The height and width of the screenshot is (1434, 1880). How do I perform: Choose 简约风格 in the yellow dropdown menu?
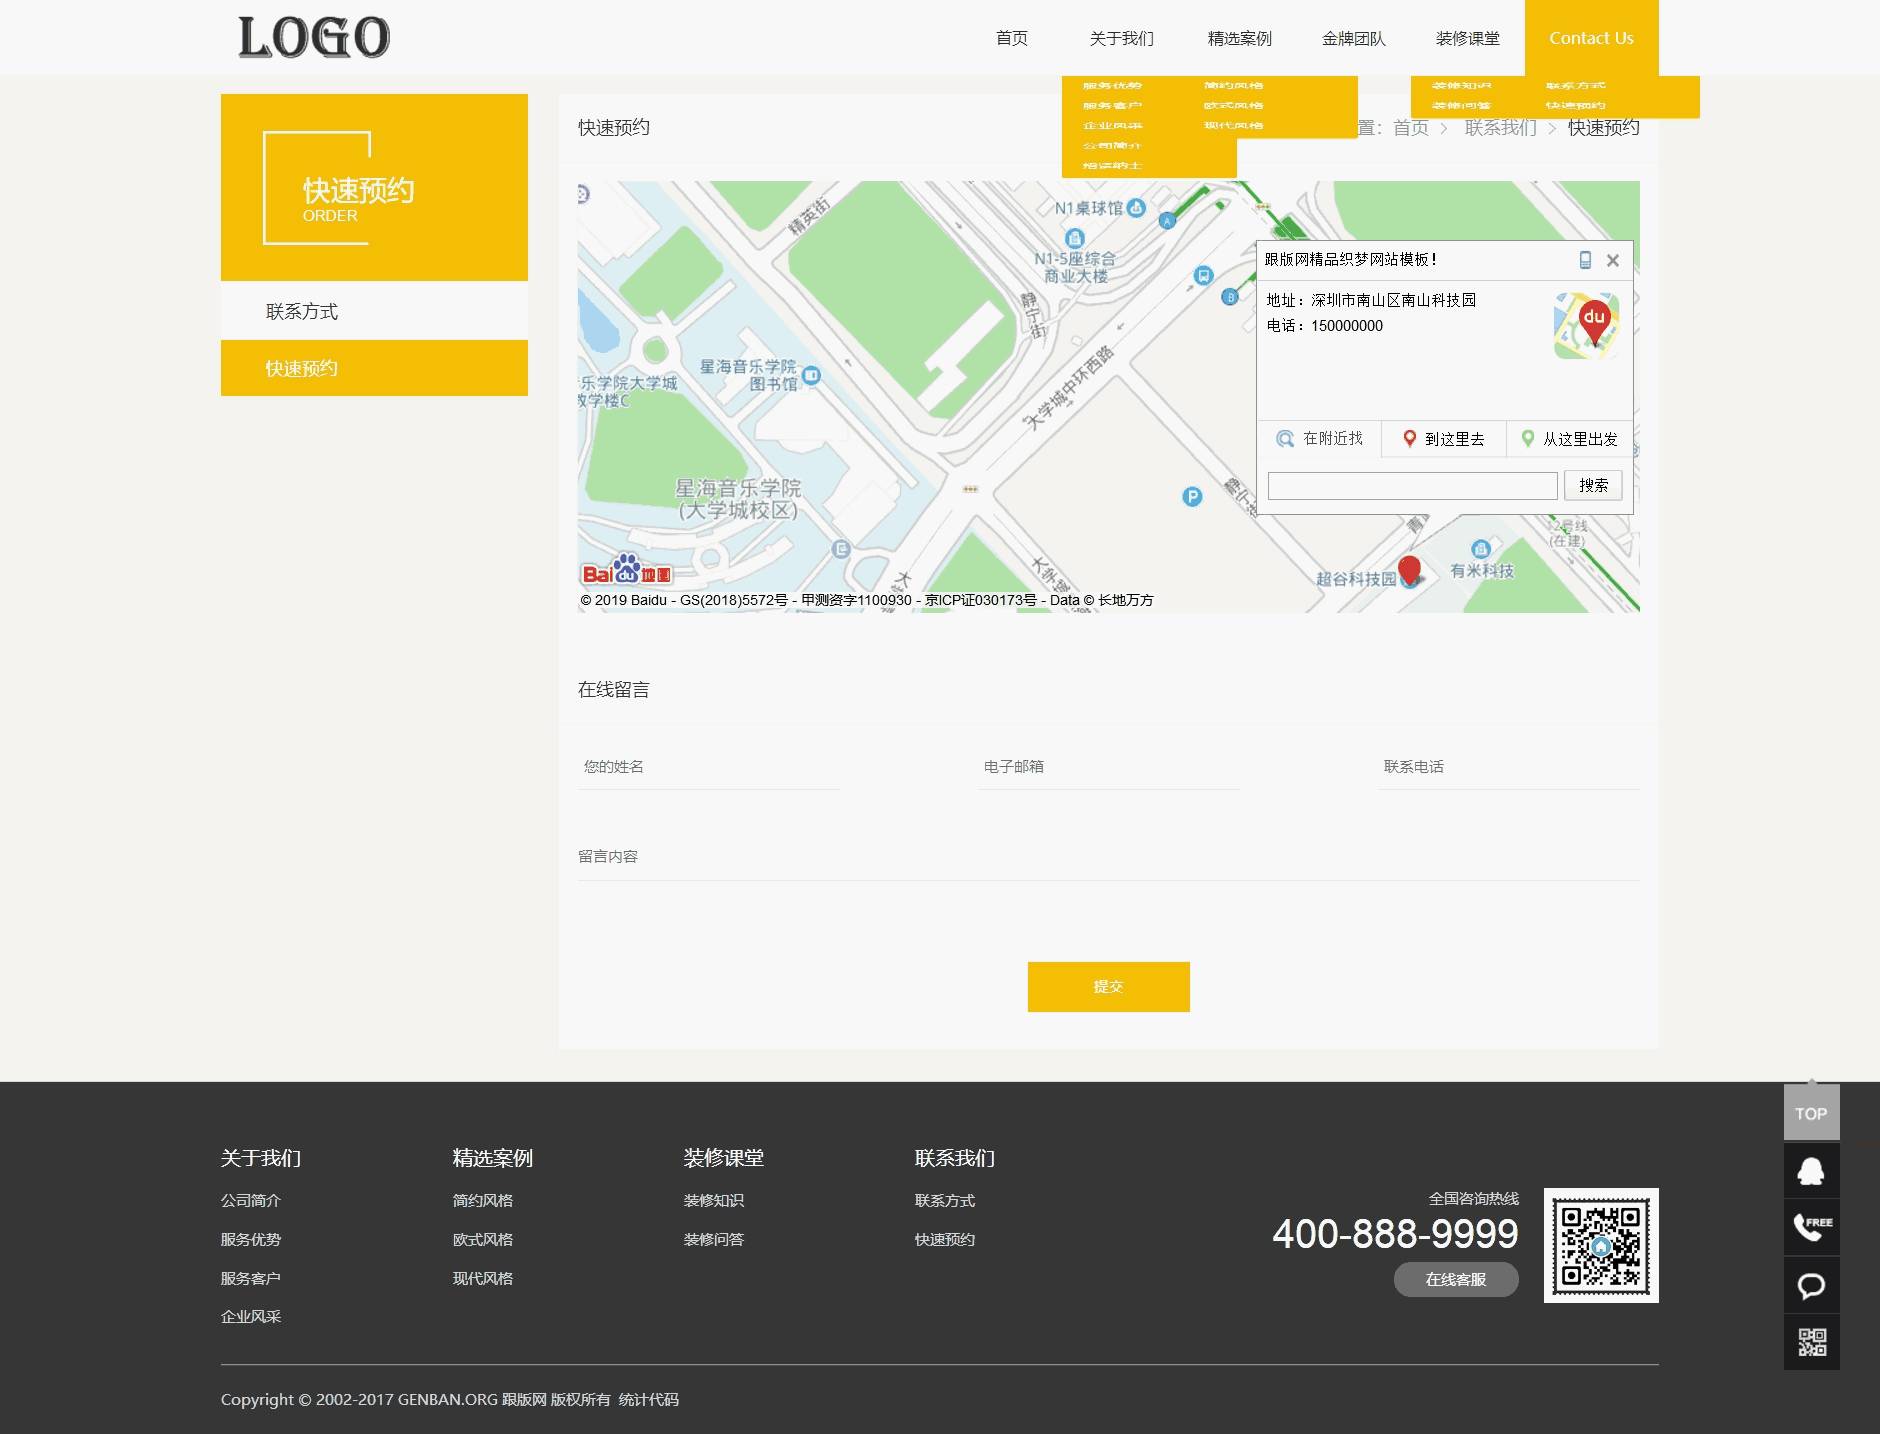[x=1233, y=86]
